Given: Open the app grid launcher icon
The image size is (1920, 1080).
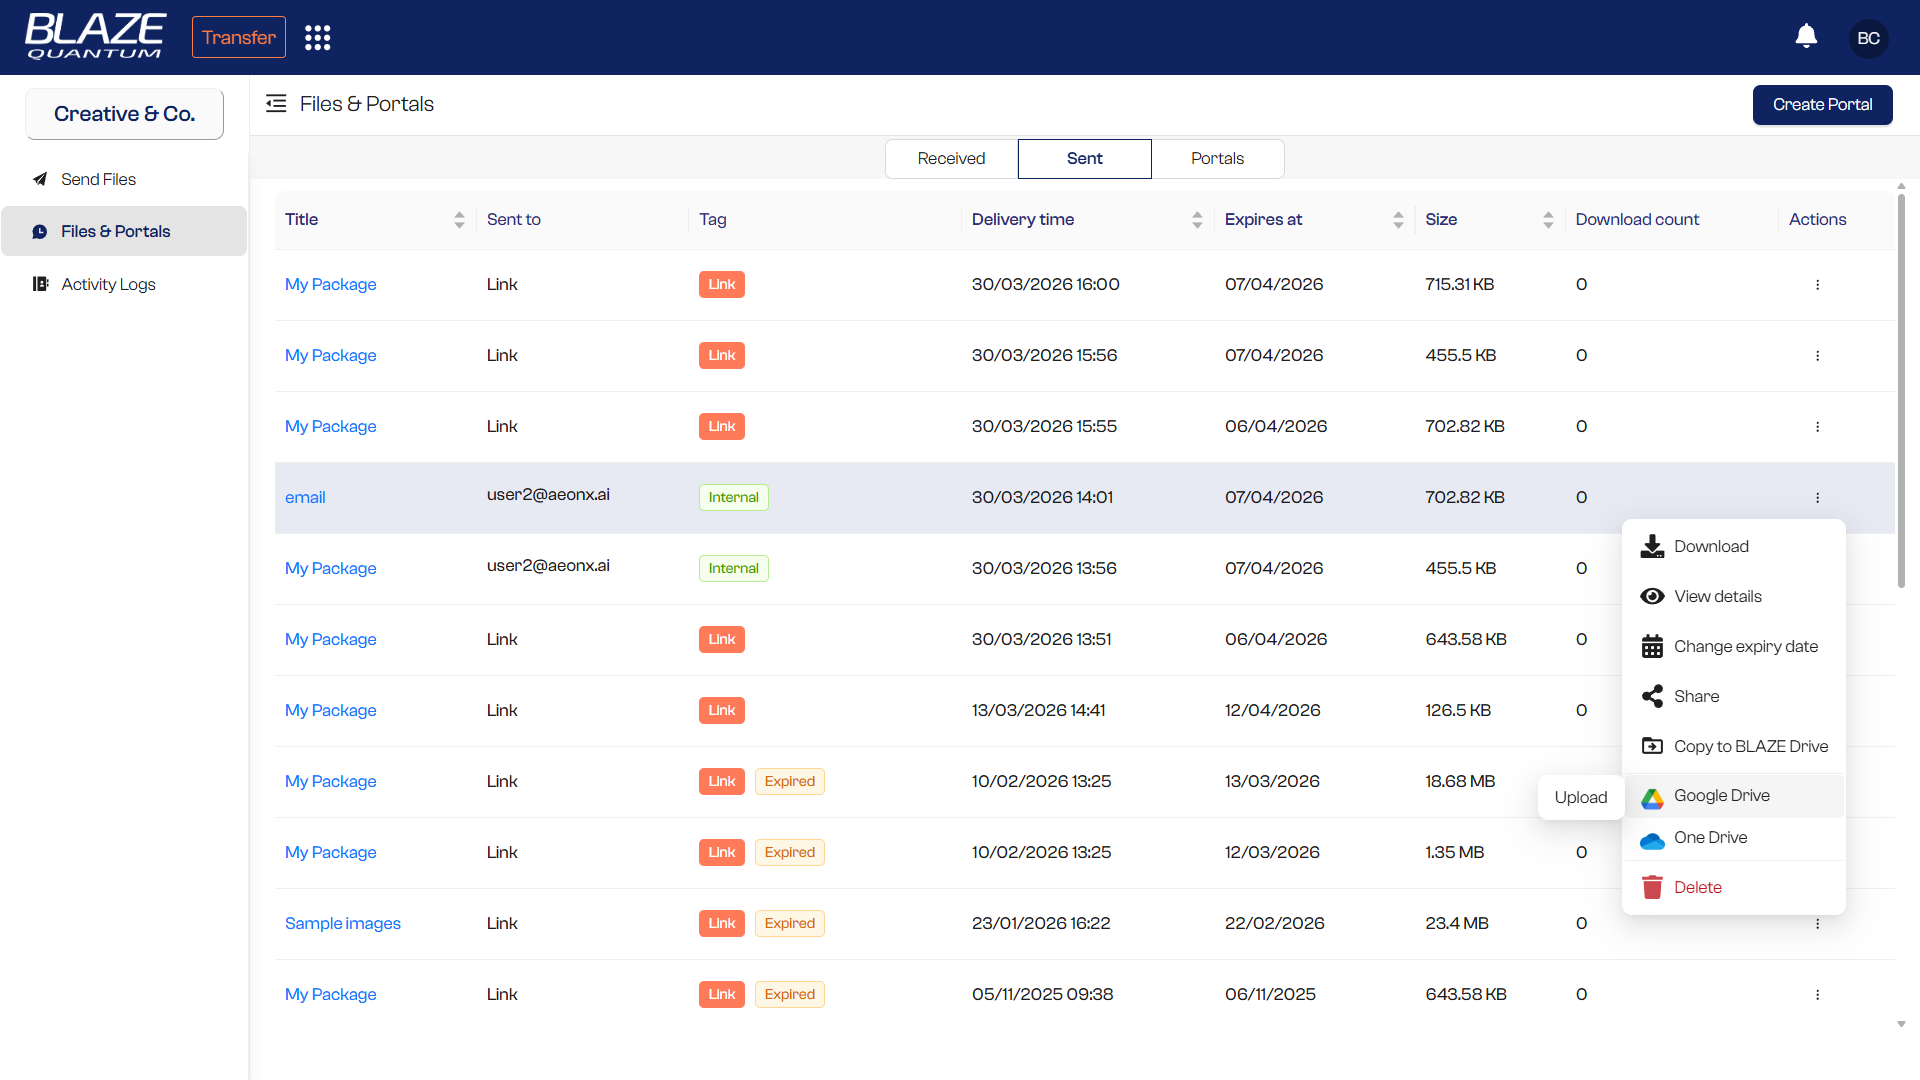Looking at the screenshot, I should click(317, 37).
